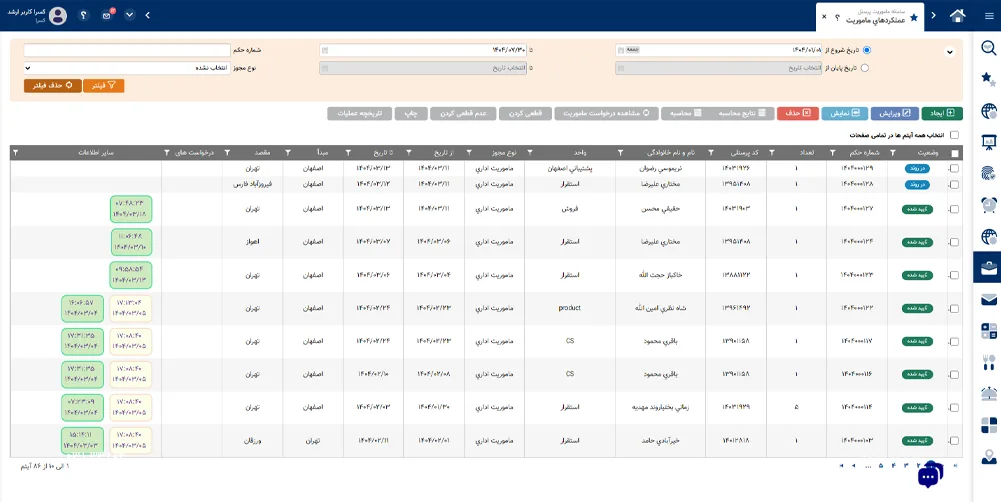The image size is (1001, 502).
Task: Click the green 'ایجاد' button
Action: pos(942,113)
